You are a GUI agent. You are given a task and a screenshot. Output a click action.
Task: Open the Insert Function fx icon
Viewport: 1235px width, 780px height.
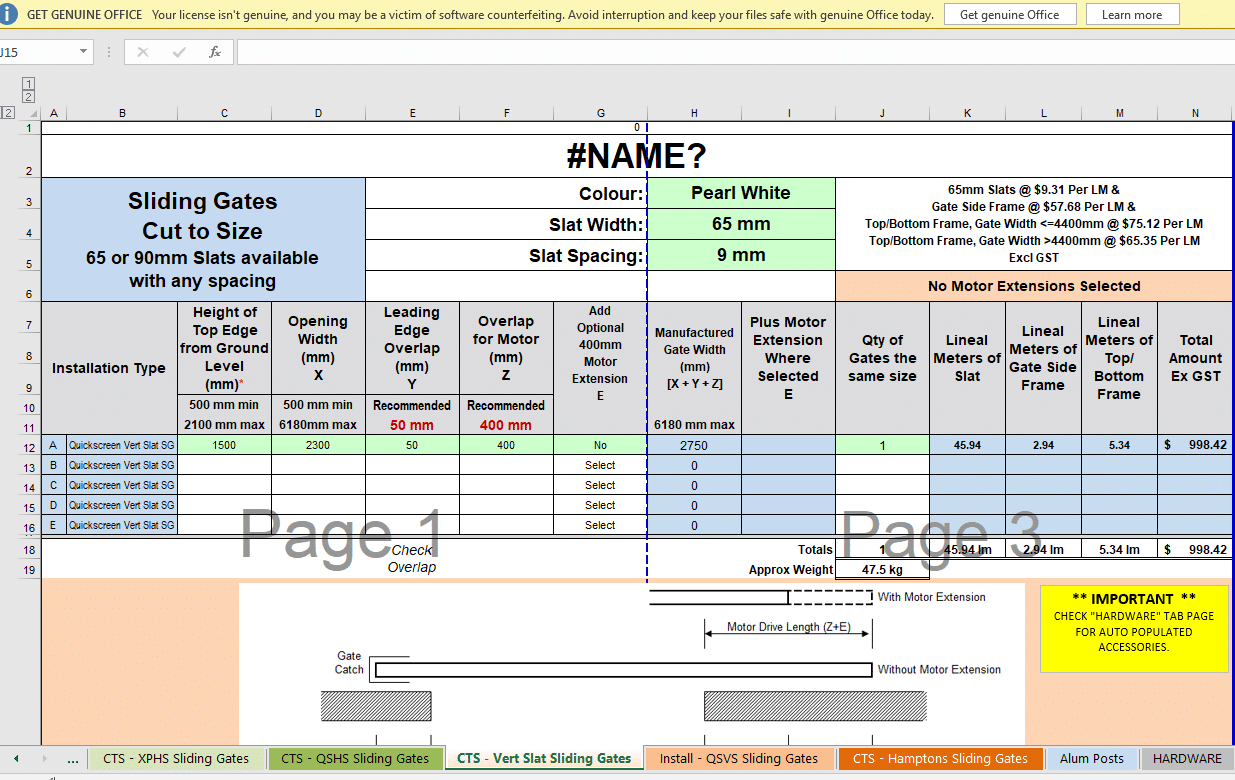pos(214,52)
